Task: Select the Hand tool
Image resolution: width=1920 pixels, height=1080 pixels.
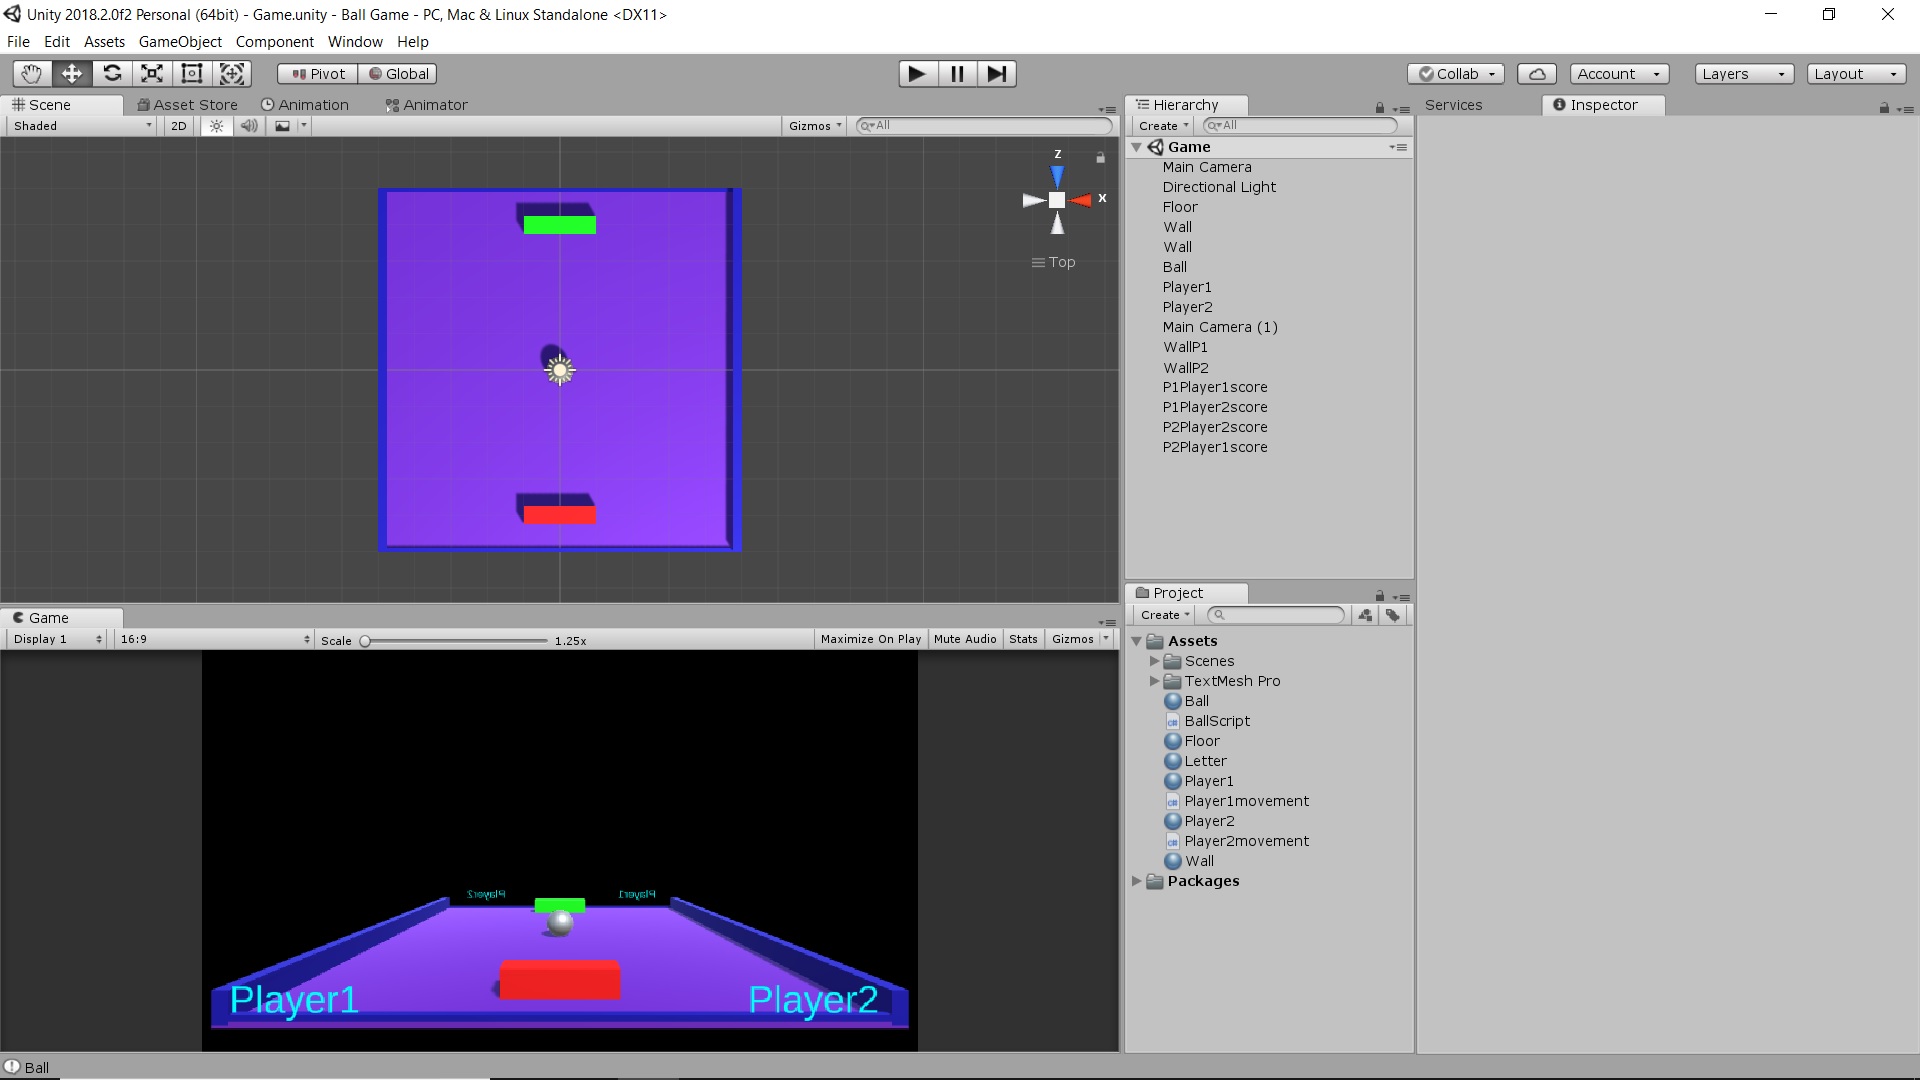Action: (31, 73)
